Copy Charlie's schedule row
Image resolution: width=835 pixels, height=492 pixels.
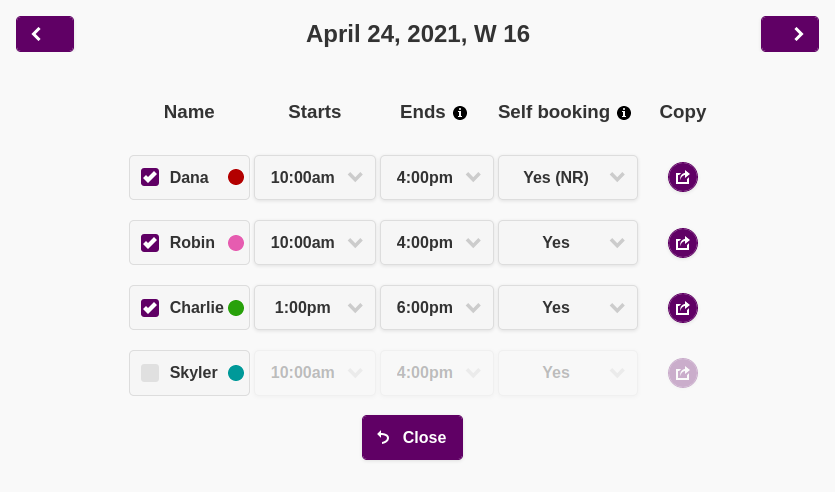coord(683,308)
